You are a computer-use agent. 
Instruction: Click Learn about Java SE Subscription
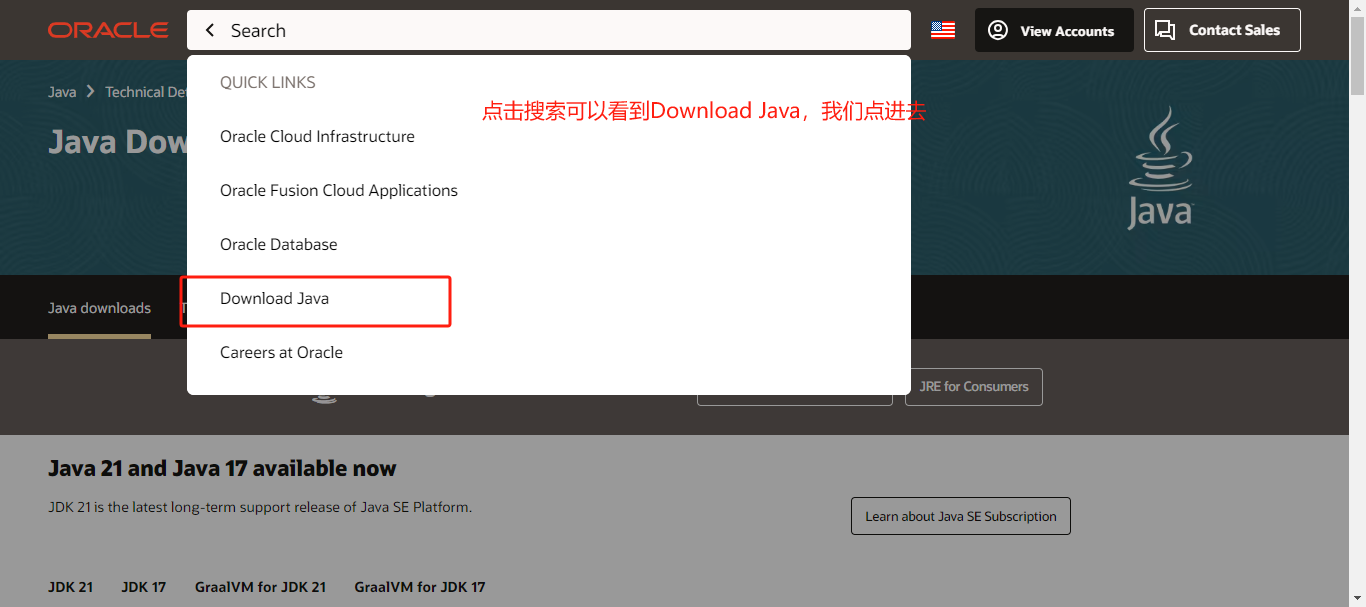961,516
